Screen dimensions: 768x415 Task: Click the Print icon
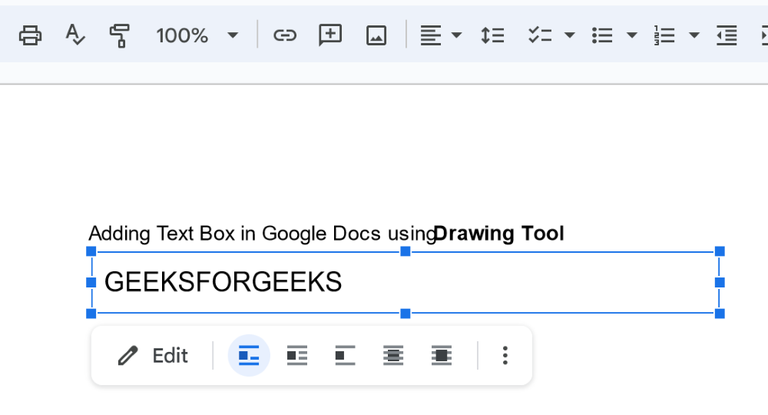(x=30, y=35)
